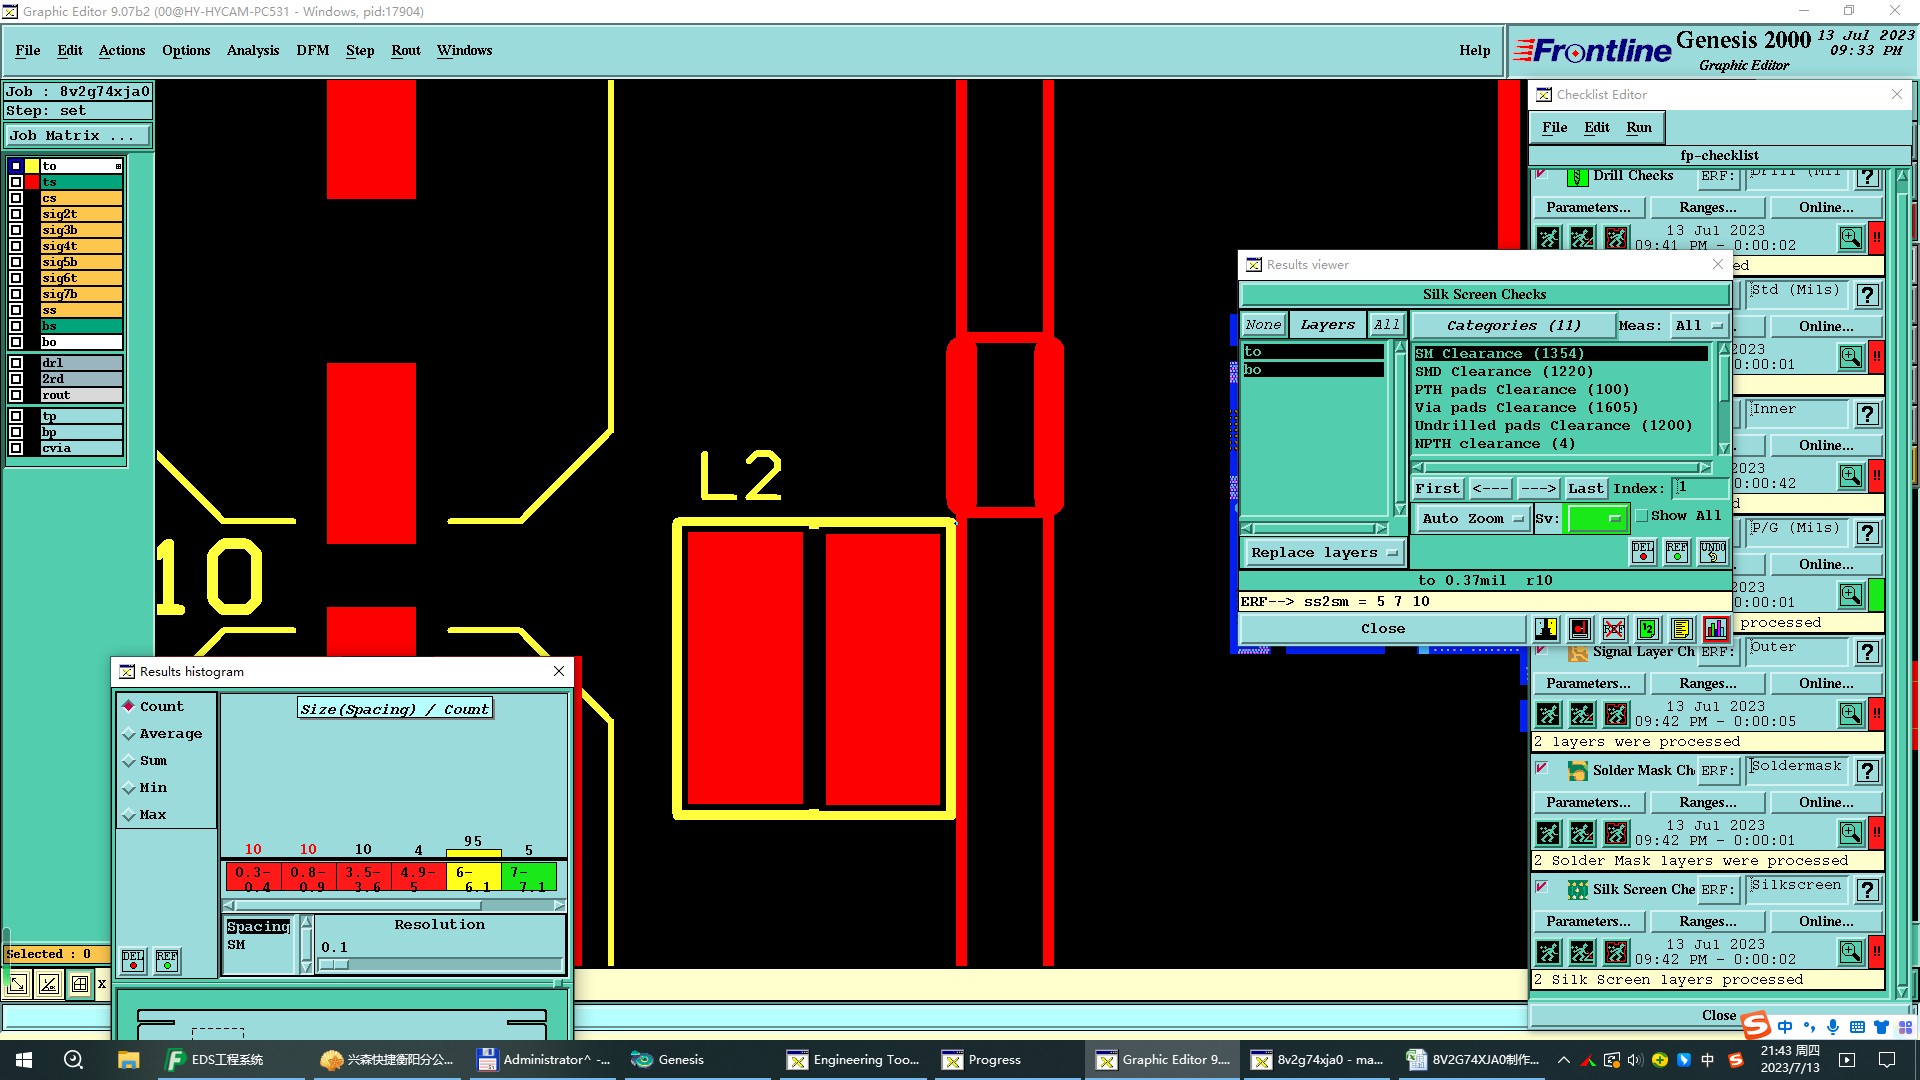Screen dimensions: 1920x1080
Task: Open Ranges for Silk Screen Checks
Action: click(x=1707, y=921)
